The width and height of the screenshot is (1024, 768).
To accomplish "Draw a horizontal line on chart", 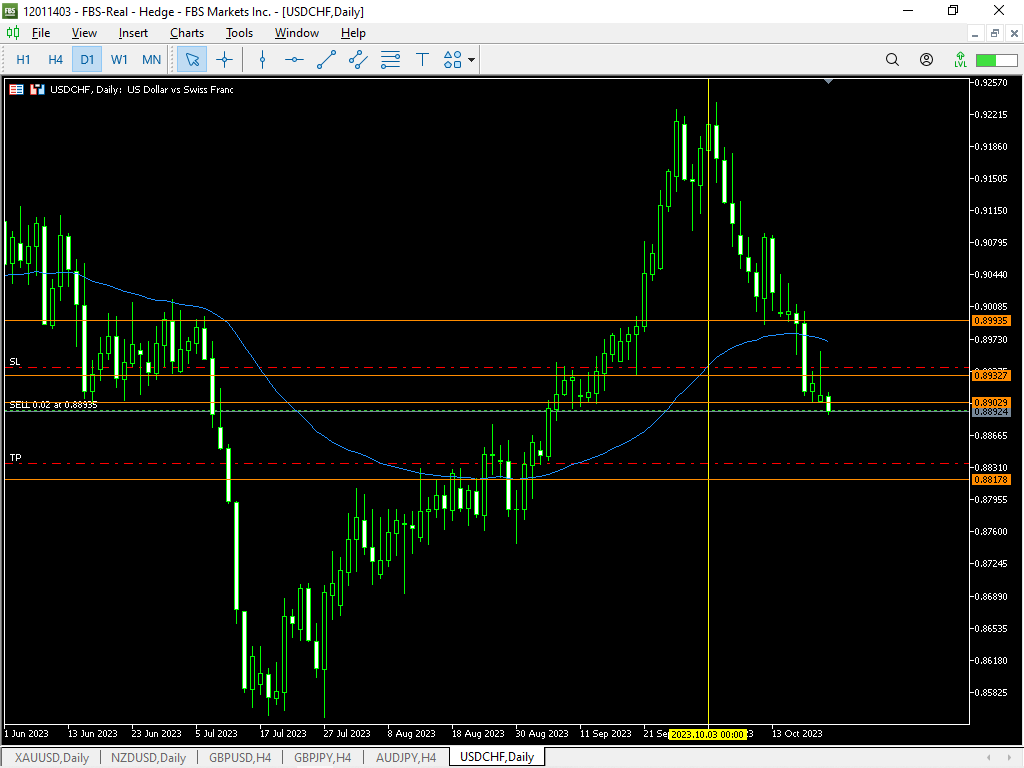I will pyautogui.click(x=295, y=60).
